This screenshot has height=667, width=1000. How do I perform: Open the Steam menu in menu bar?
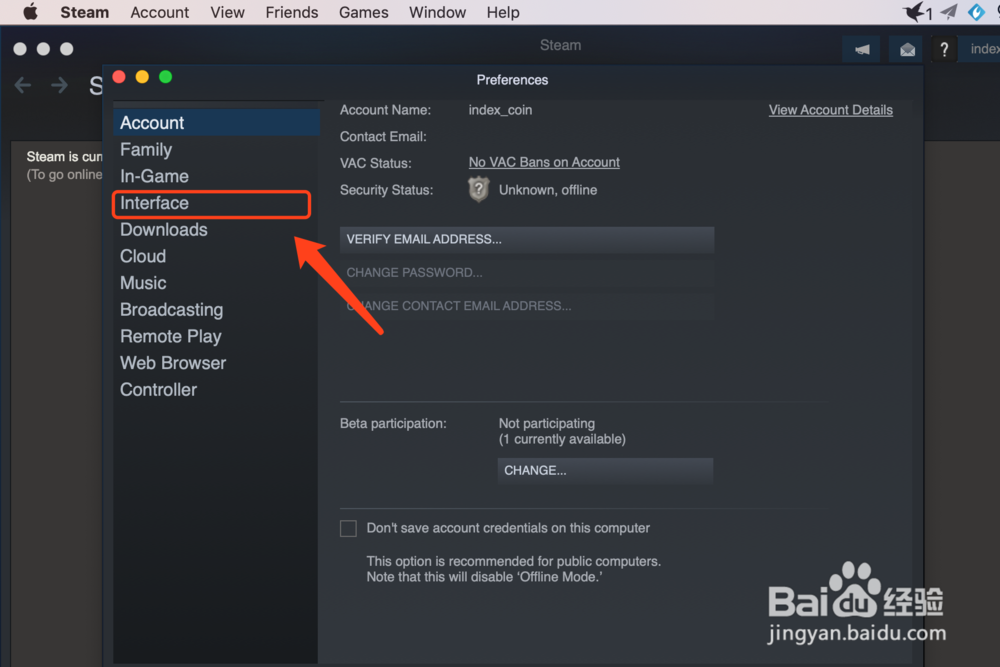[x=84, y=12]
